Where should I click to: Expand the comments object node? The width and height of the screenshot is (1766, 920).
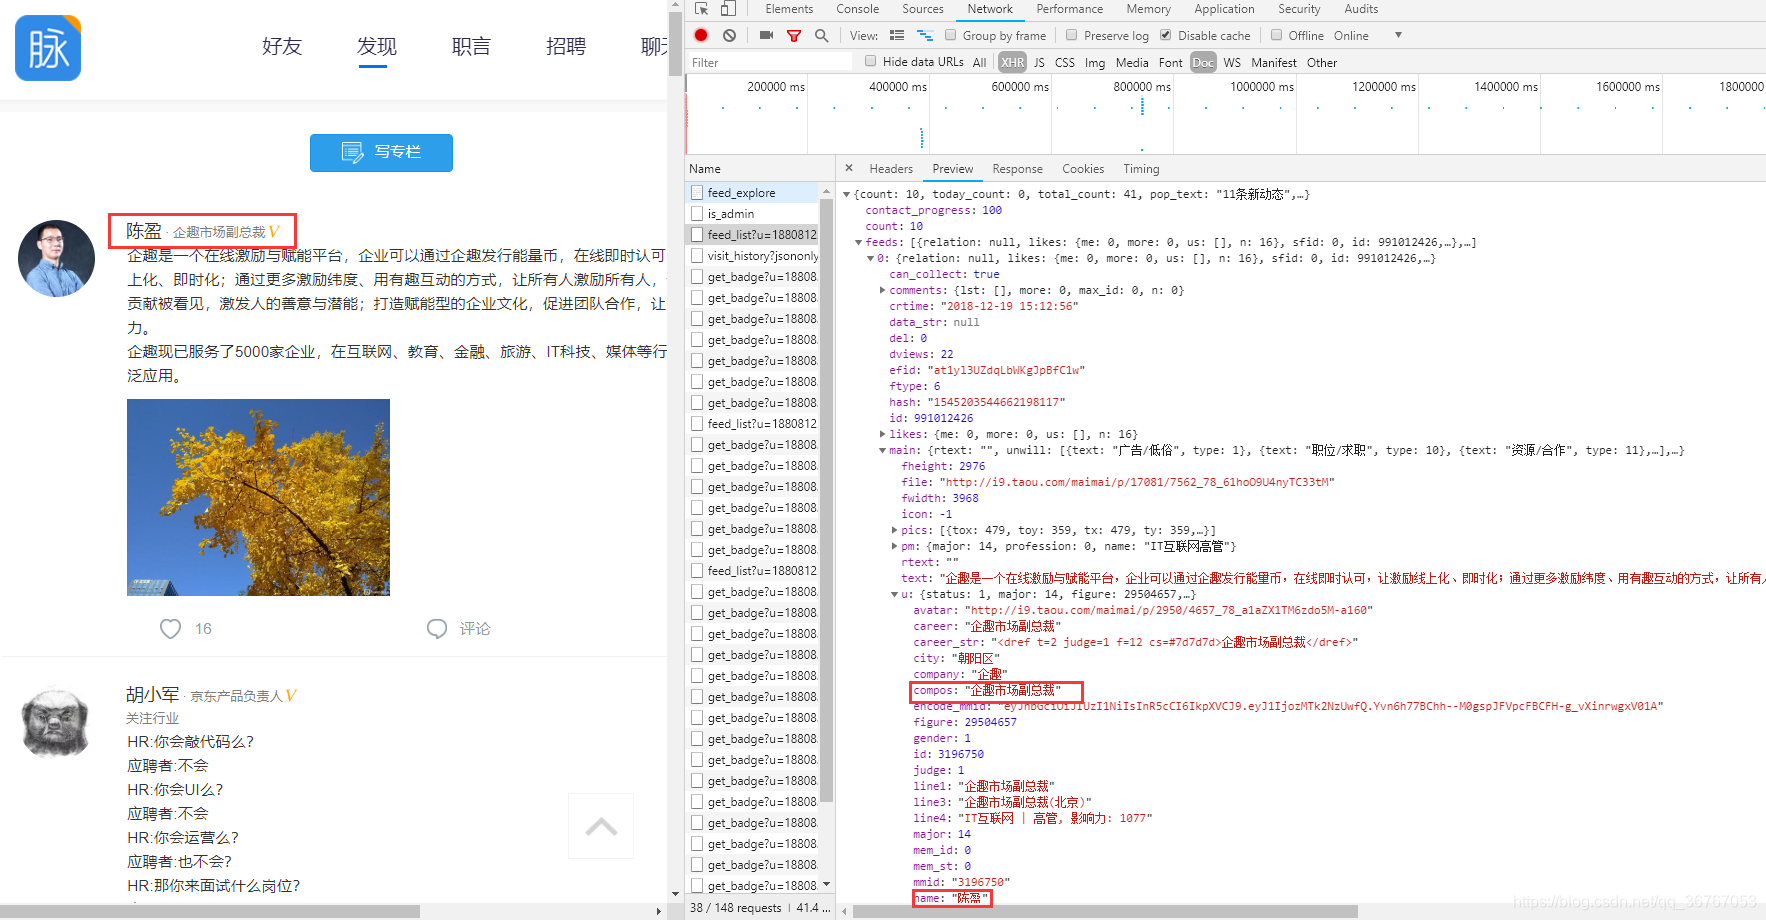(883, 291)
